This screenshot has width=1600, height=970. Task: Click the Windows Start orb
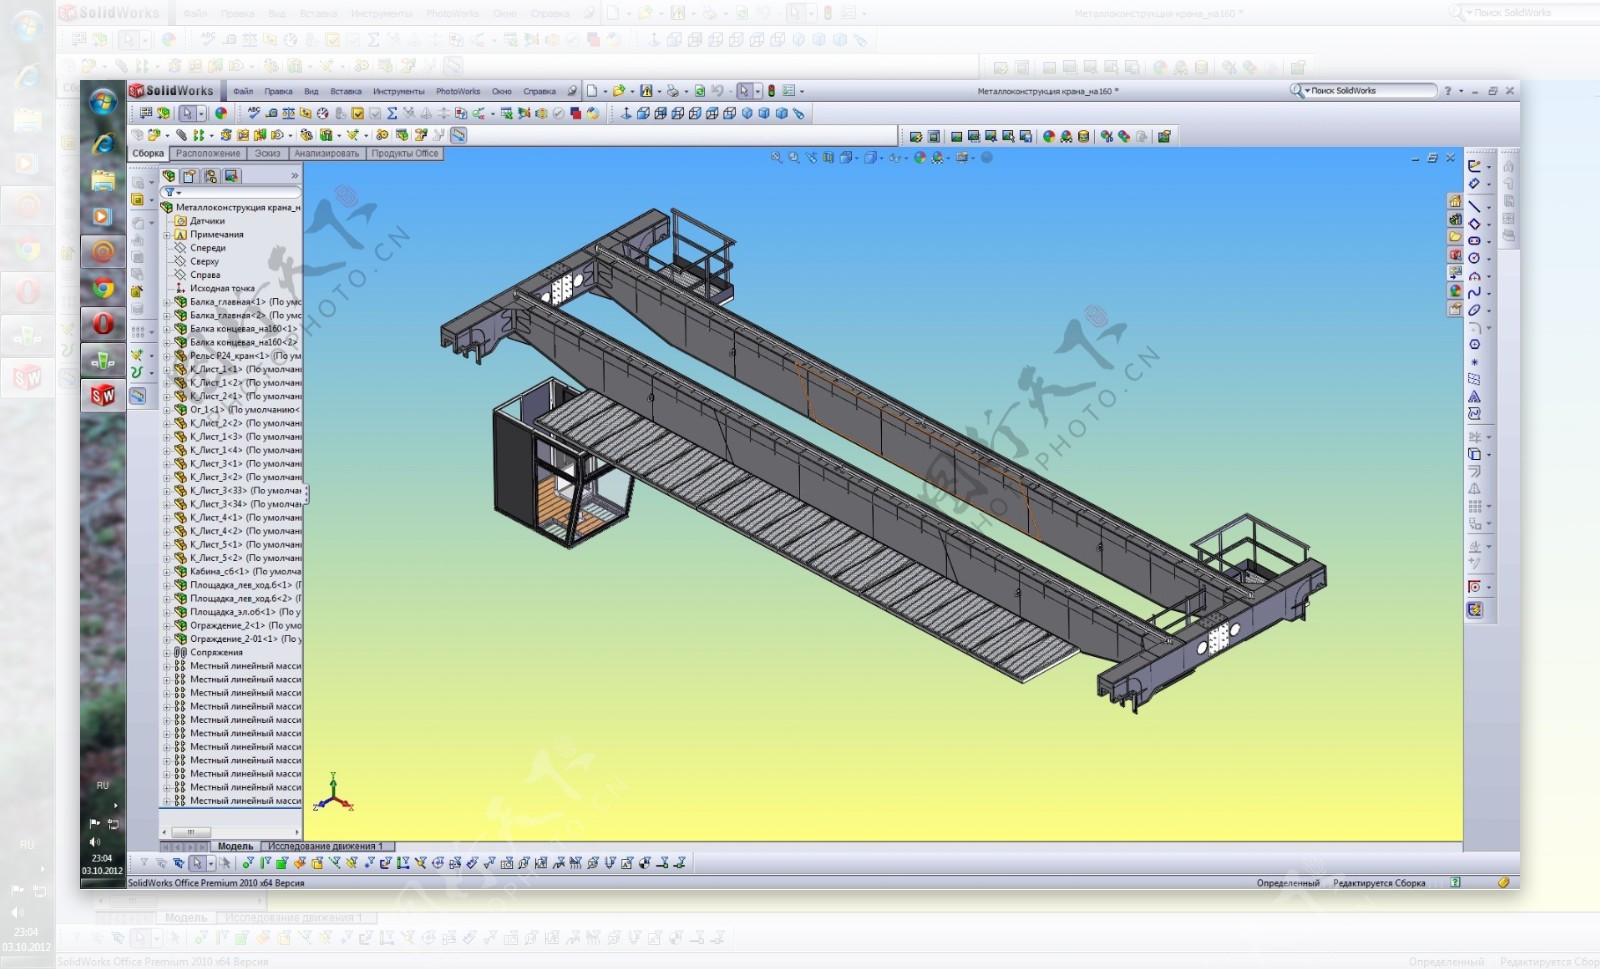point(103,102)
